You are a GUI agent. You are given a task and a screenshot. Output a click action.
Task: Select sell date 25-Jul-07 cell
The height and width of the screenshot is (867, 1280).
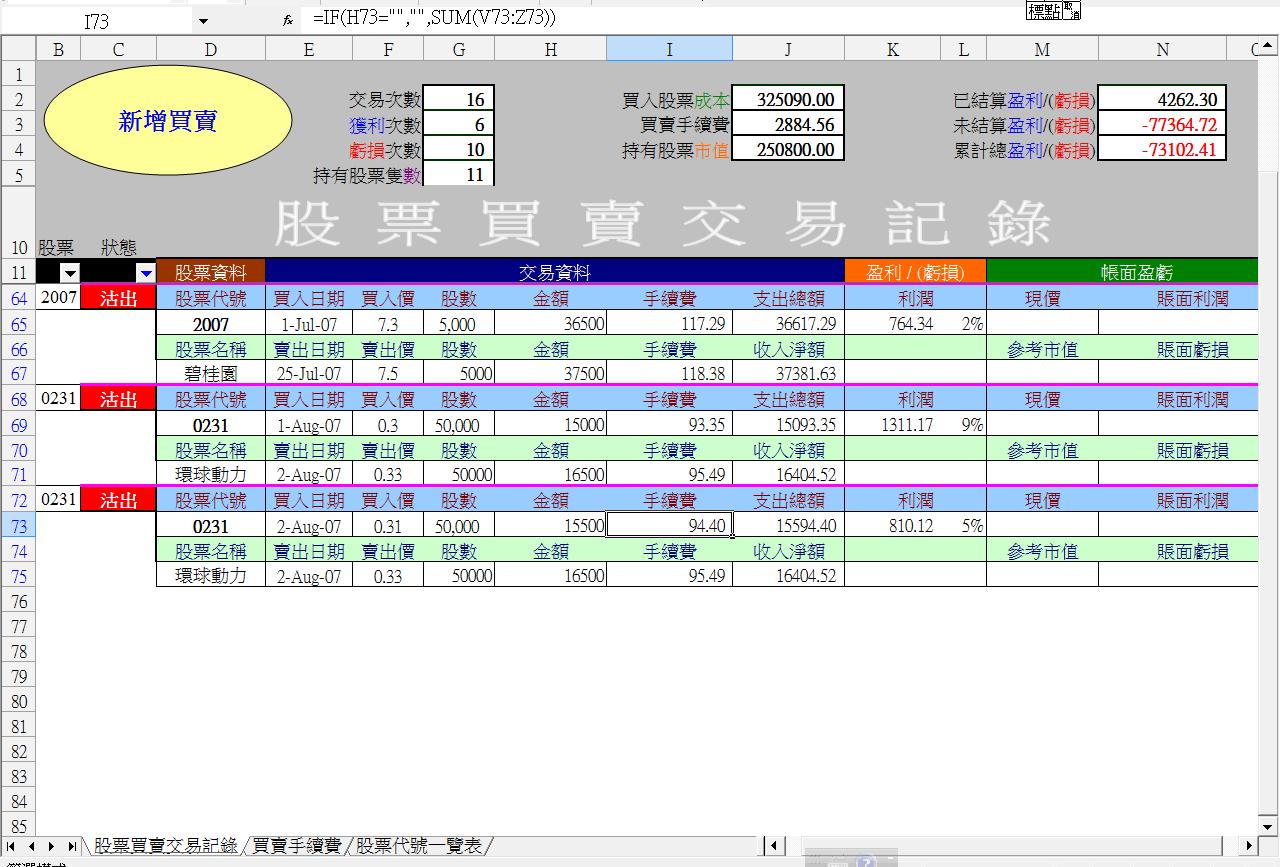tap(308, 374)
